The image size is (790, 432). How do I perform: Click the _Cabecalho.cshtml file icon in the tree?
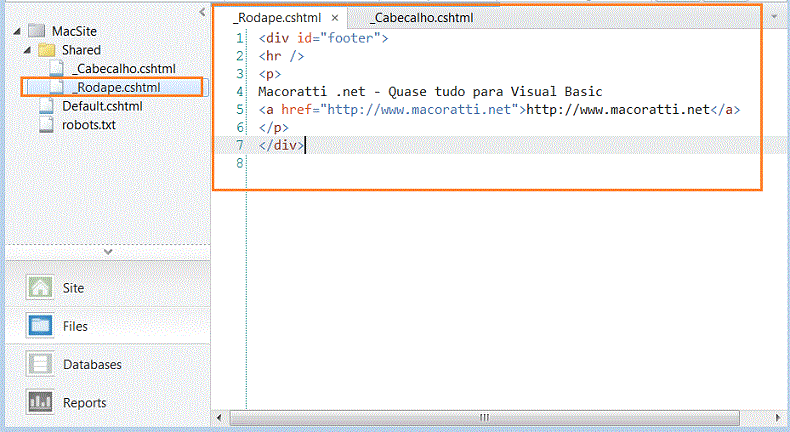56,69
